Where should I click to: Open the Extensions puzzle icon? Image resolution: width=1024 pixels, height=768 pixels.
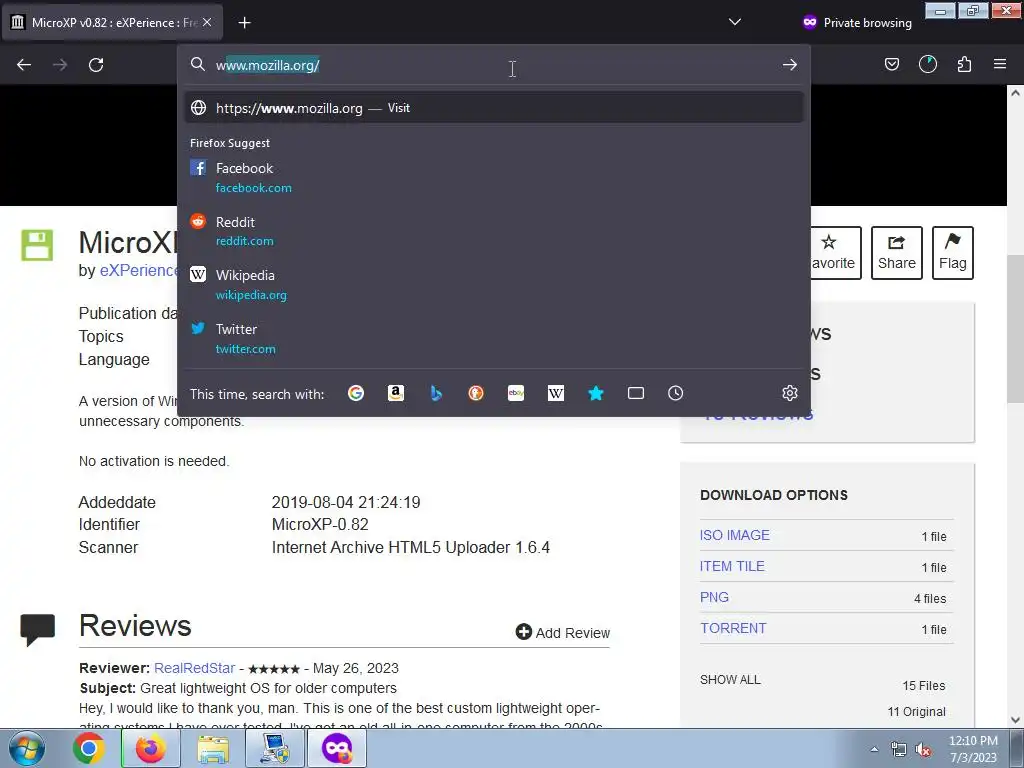click(964, 64)
